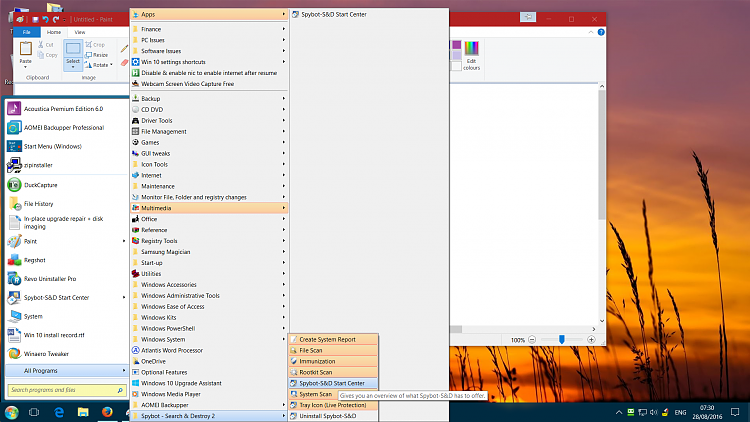Open Paint File tab
This screenshot has width=750, height=422.
click(x=27, y=32)
